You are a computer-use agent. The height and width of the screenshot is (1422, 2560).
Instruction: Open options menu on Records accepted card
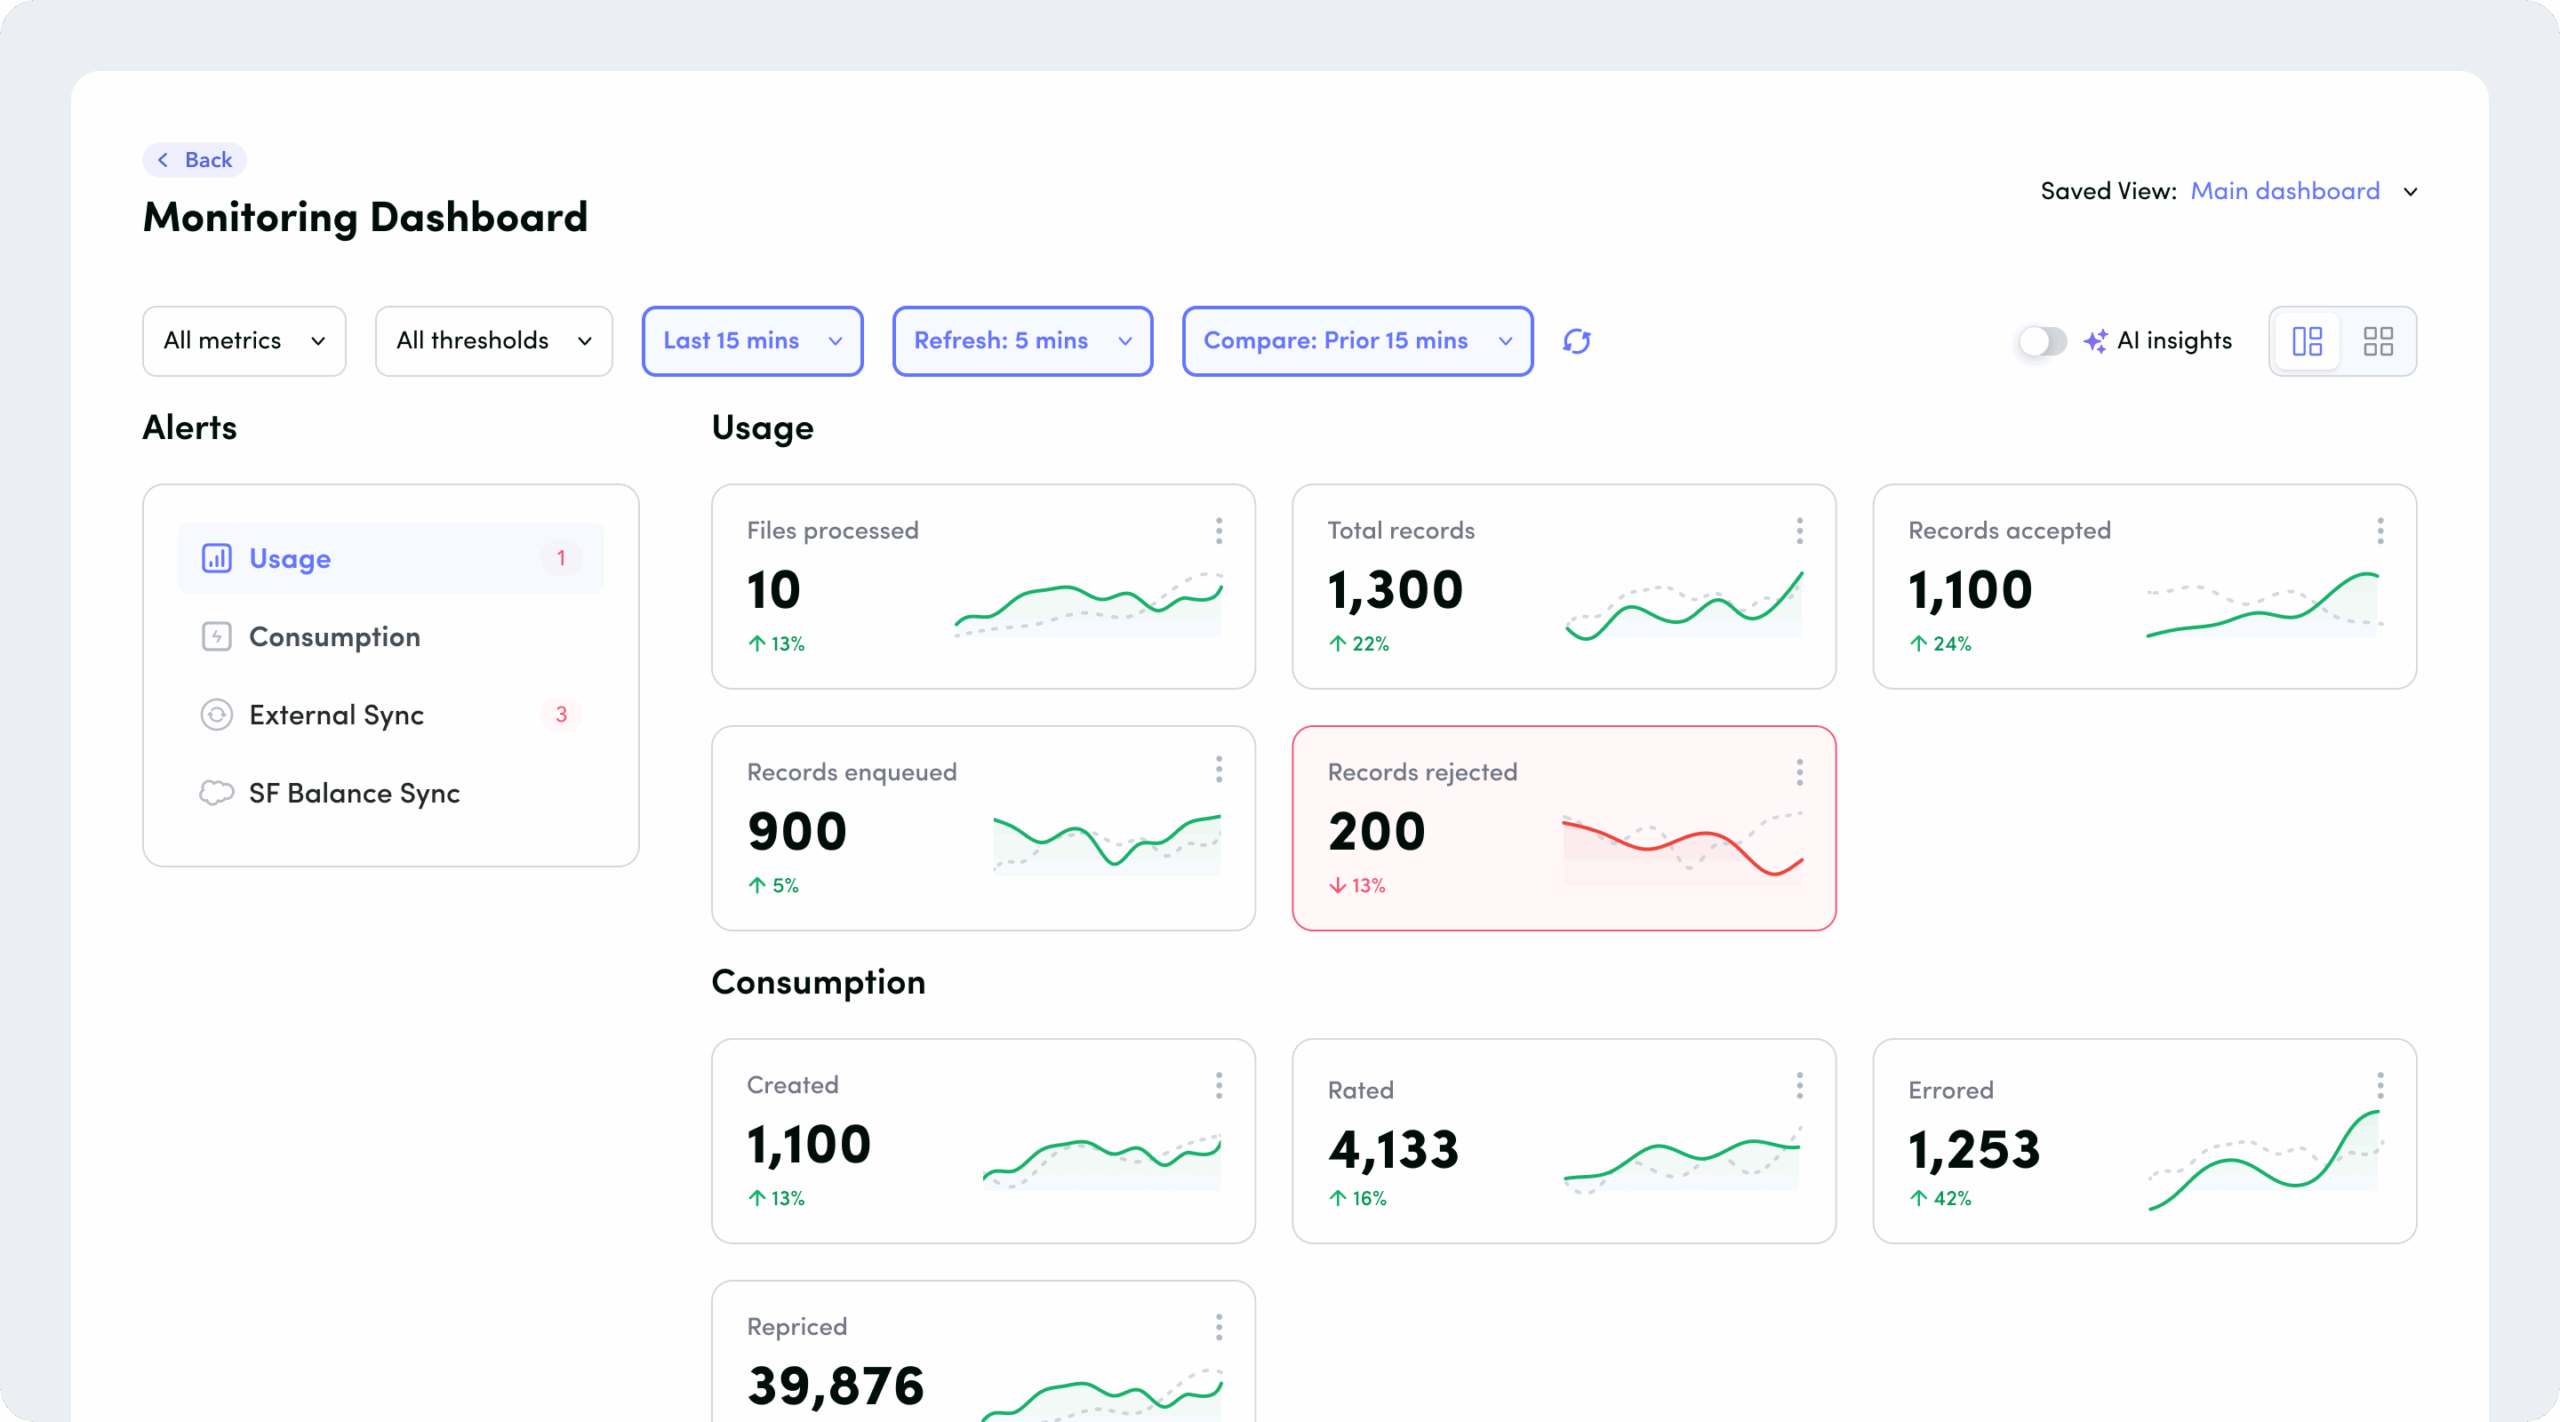pos(2380,530)
